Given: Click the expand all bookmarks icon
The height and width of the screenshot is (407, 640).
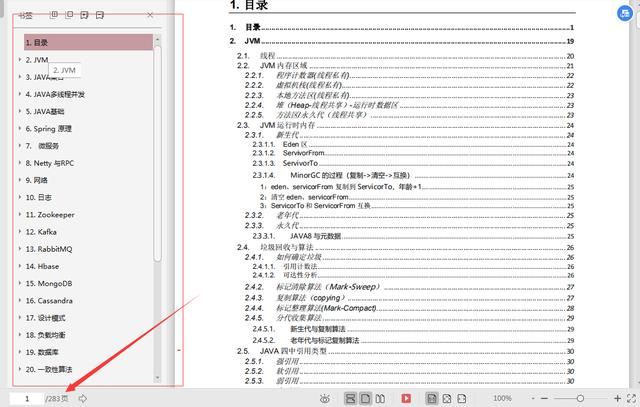Looking at the screenshot, I should click(53, 15).
